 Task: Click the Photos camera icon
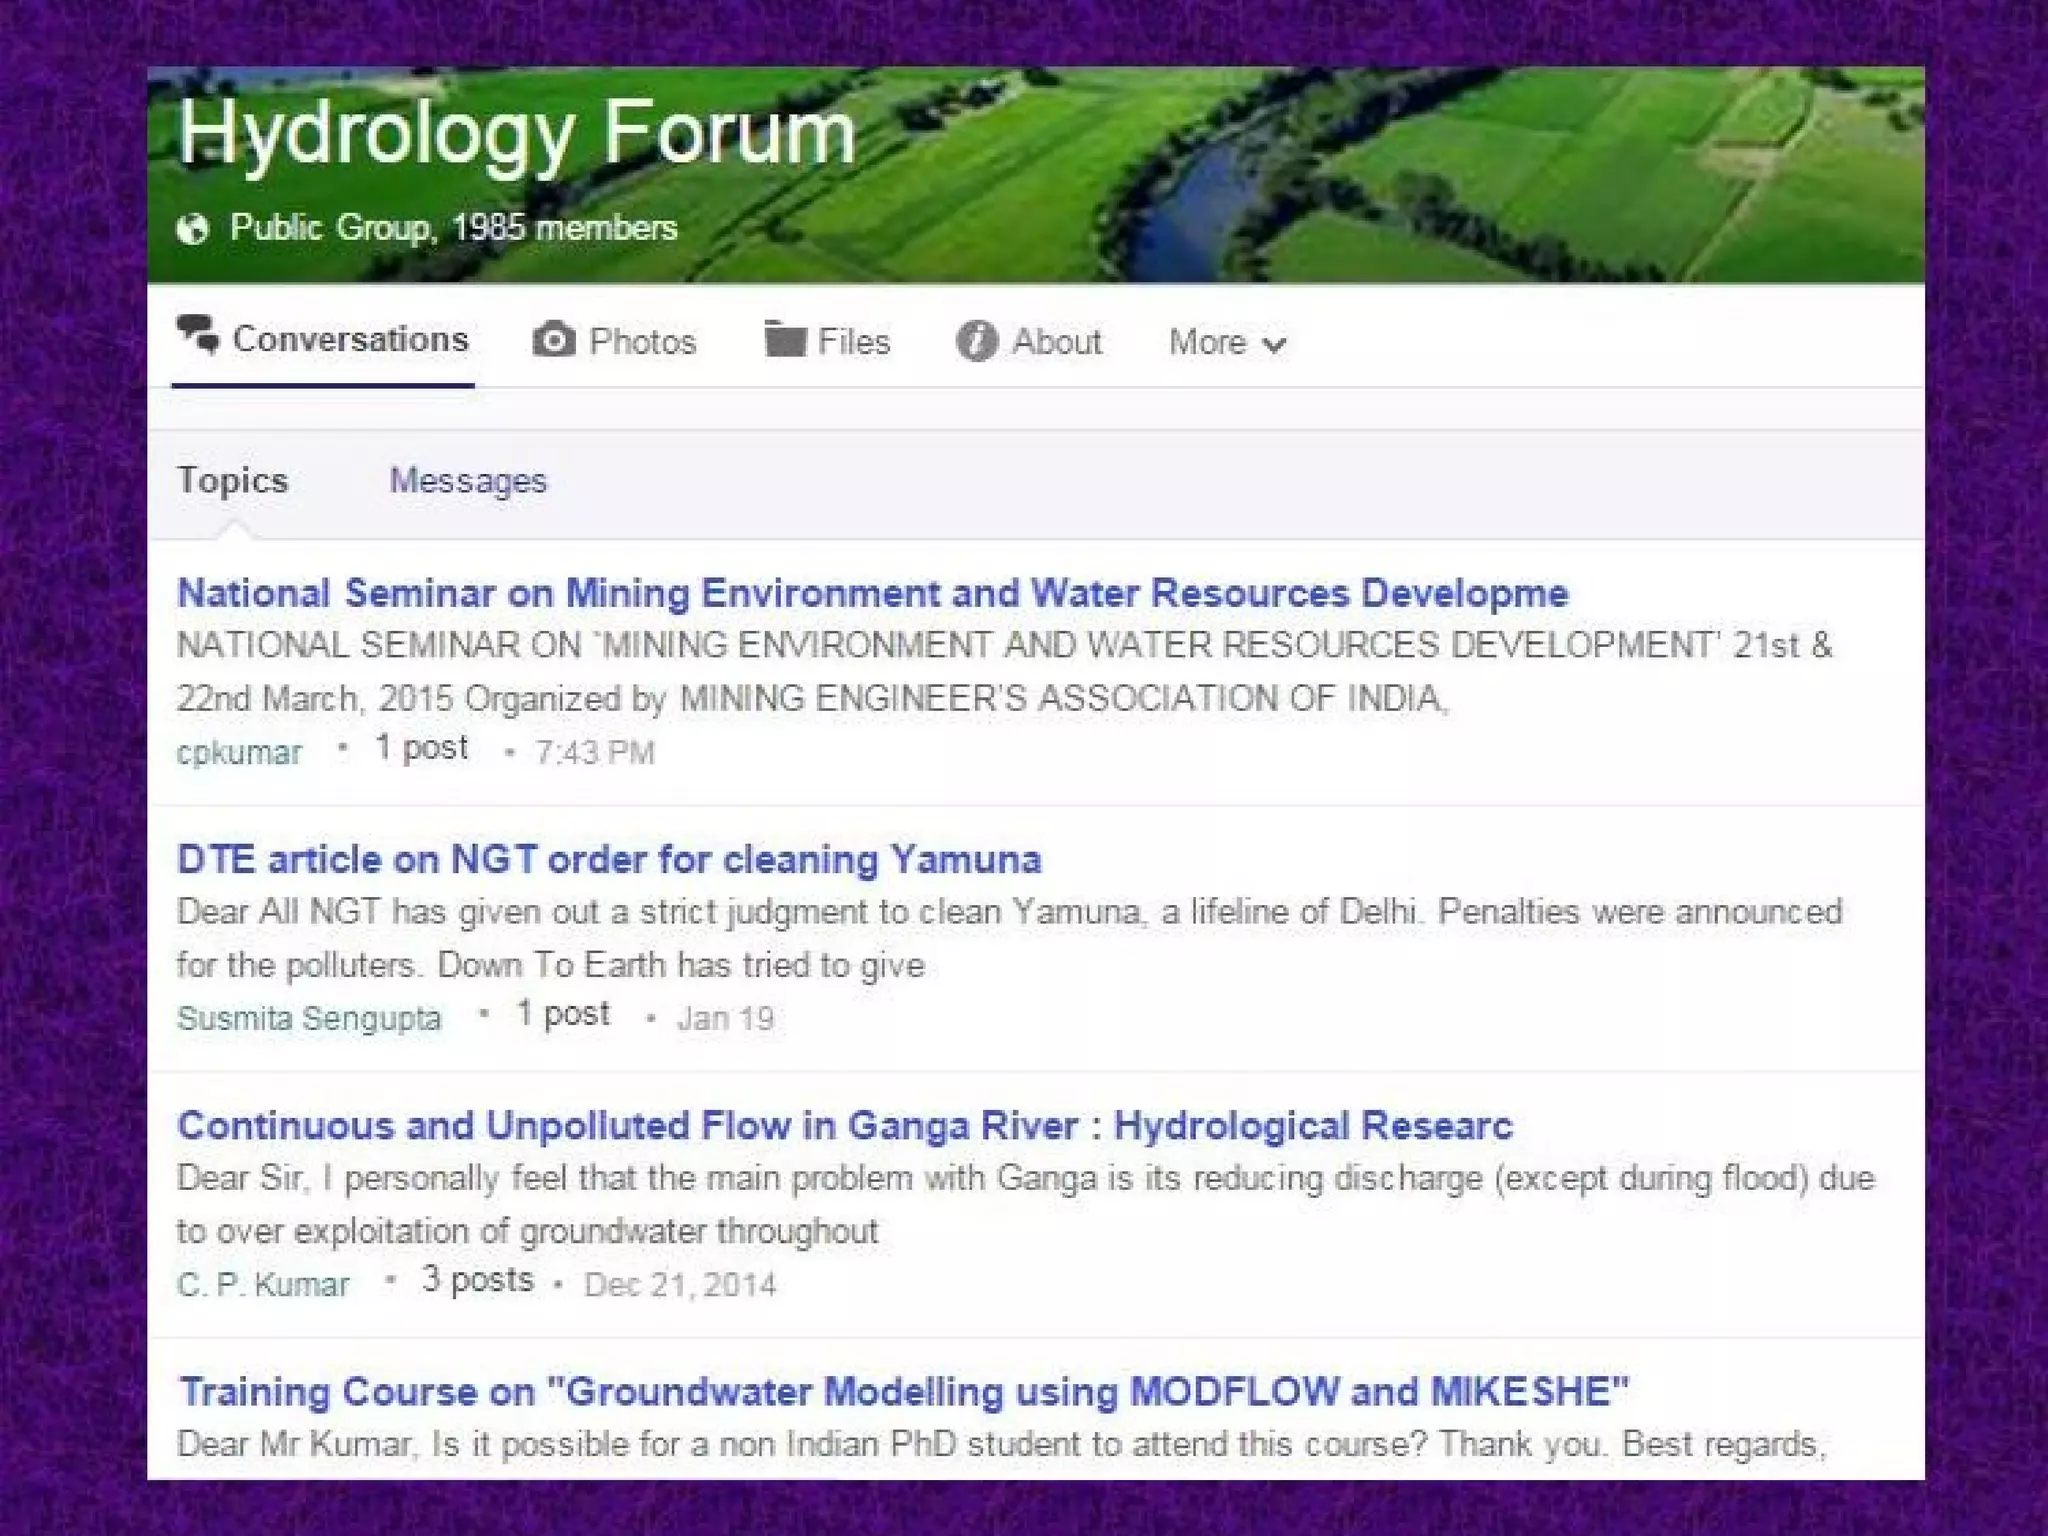[553, 340]
